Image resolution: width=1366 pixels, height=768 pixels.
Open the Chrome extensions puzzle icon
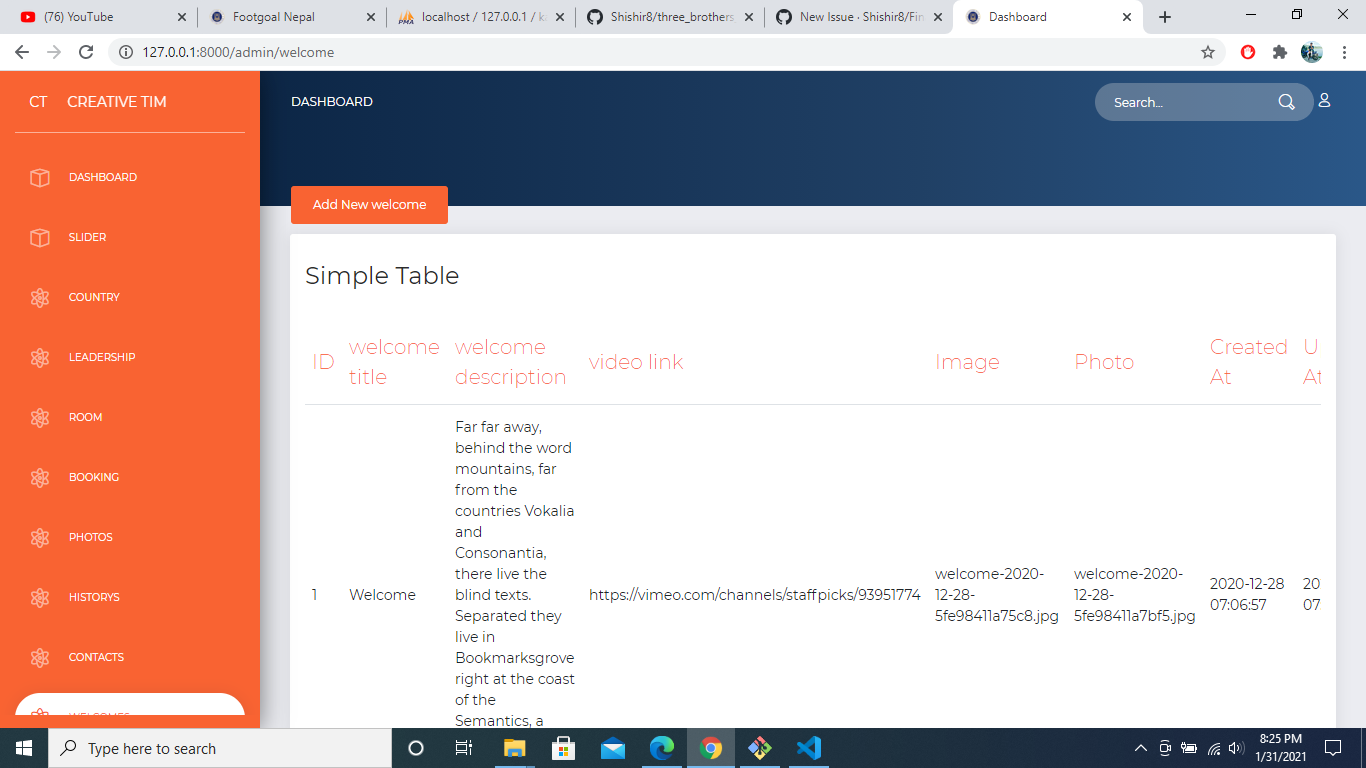tap(1281, 52)
